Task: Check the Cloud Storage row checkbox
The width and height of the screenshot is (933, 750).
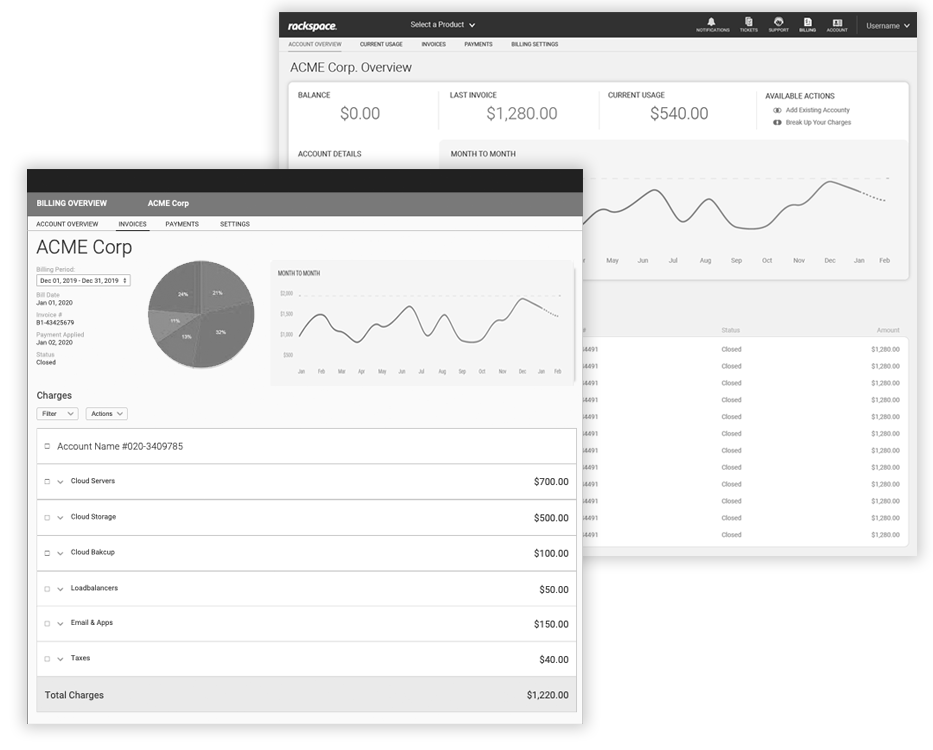Action: tap(47, 517)
